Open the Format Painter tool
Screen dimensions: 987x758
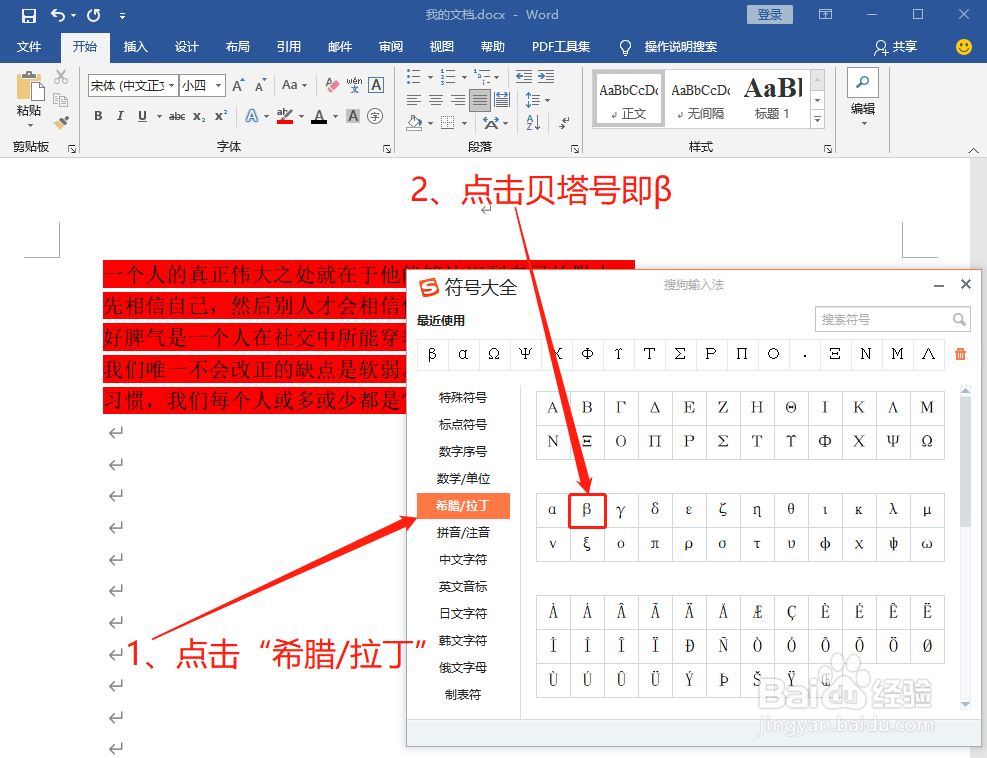[62, 122]
